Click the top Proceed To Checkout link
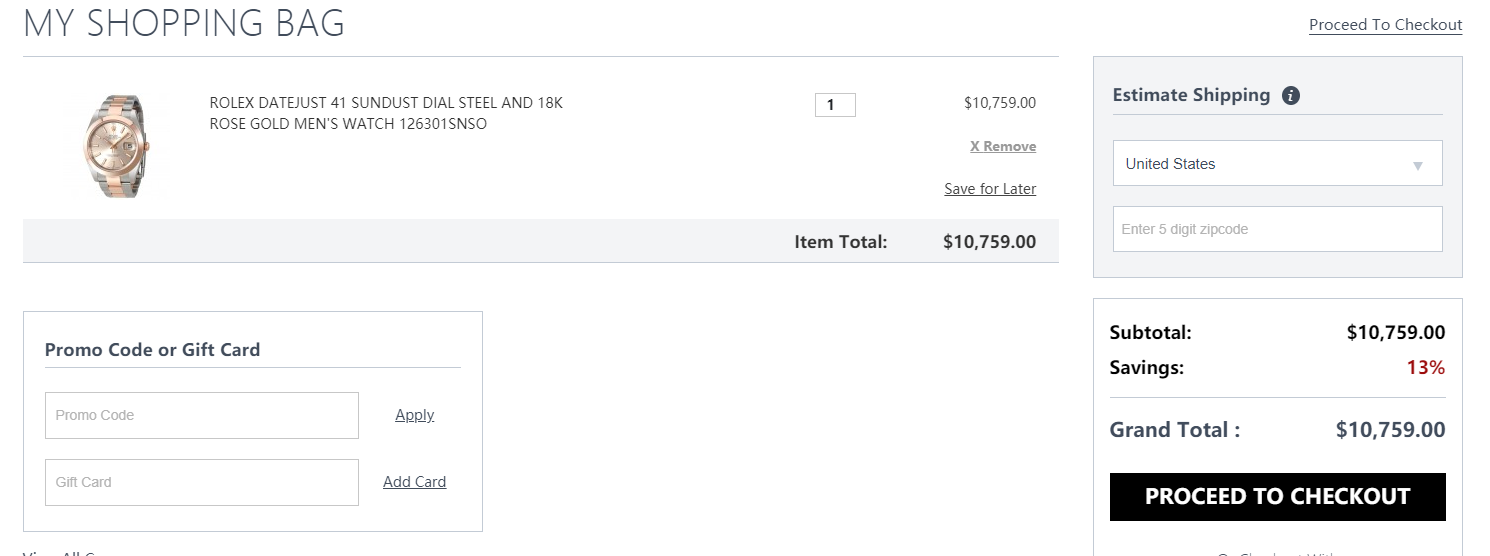 coord(1385,25)
